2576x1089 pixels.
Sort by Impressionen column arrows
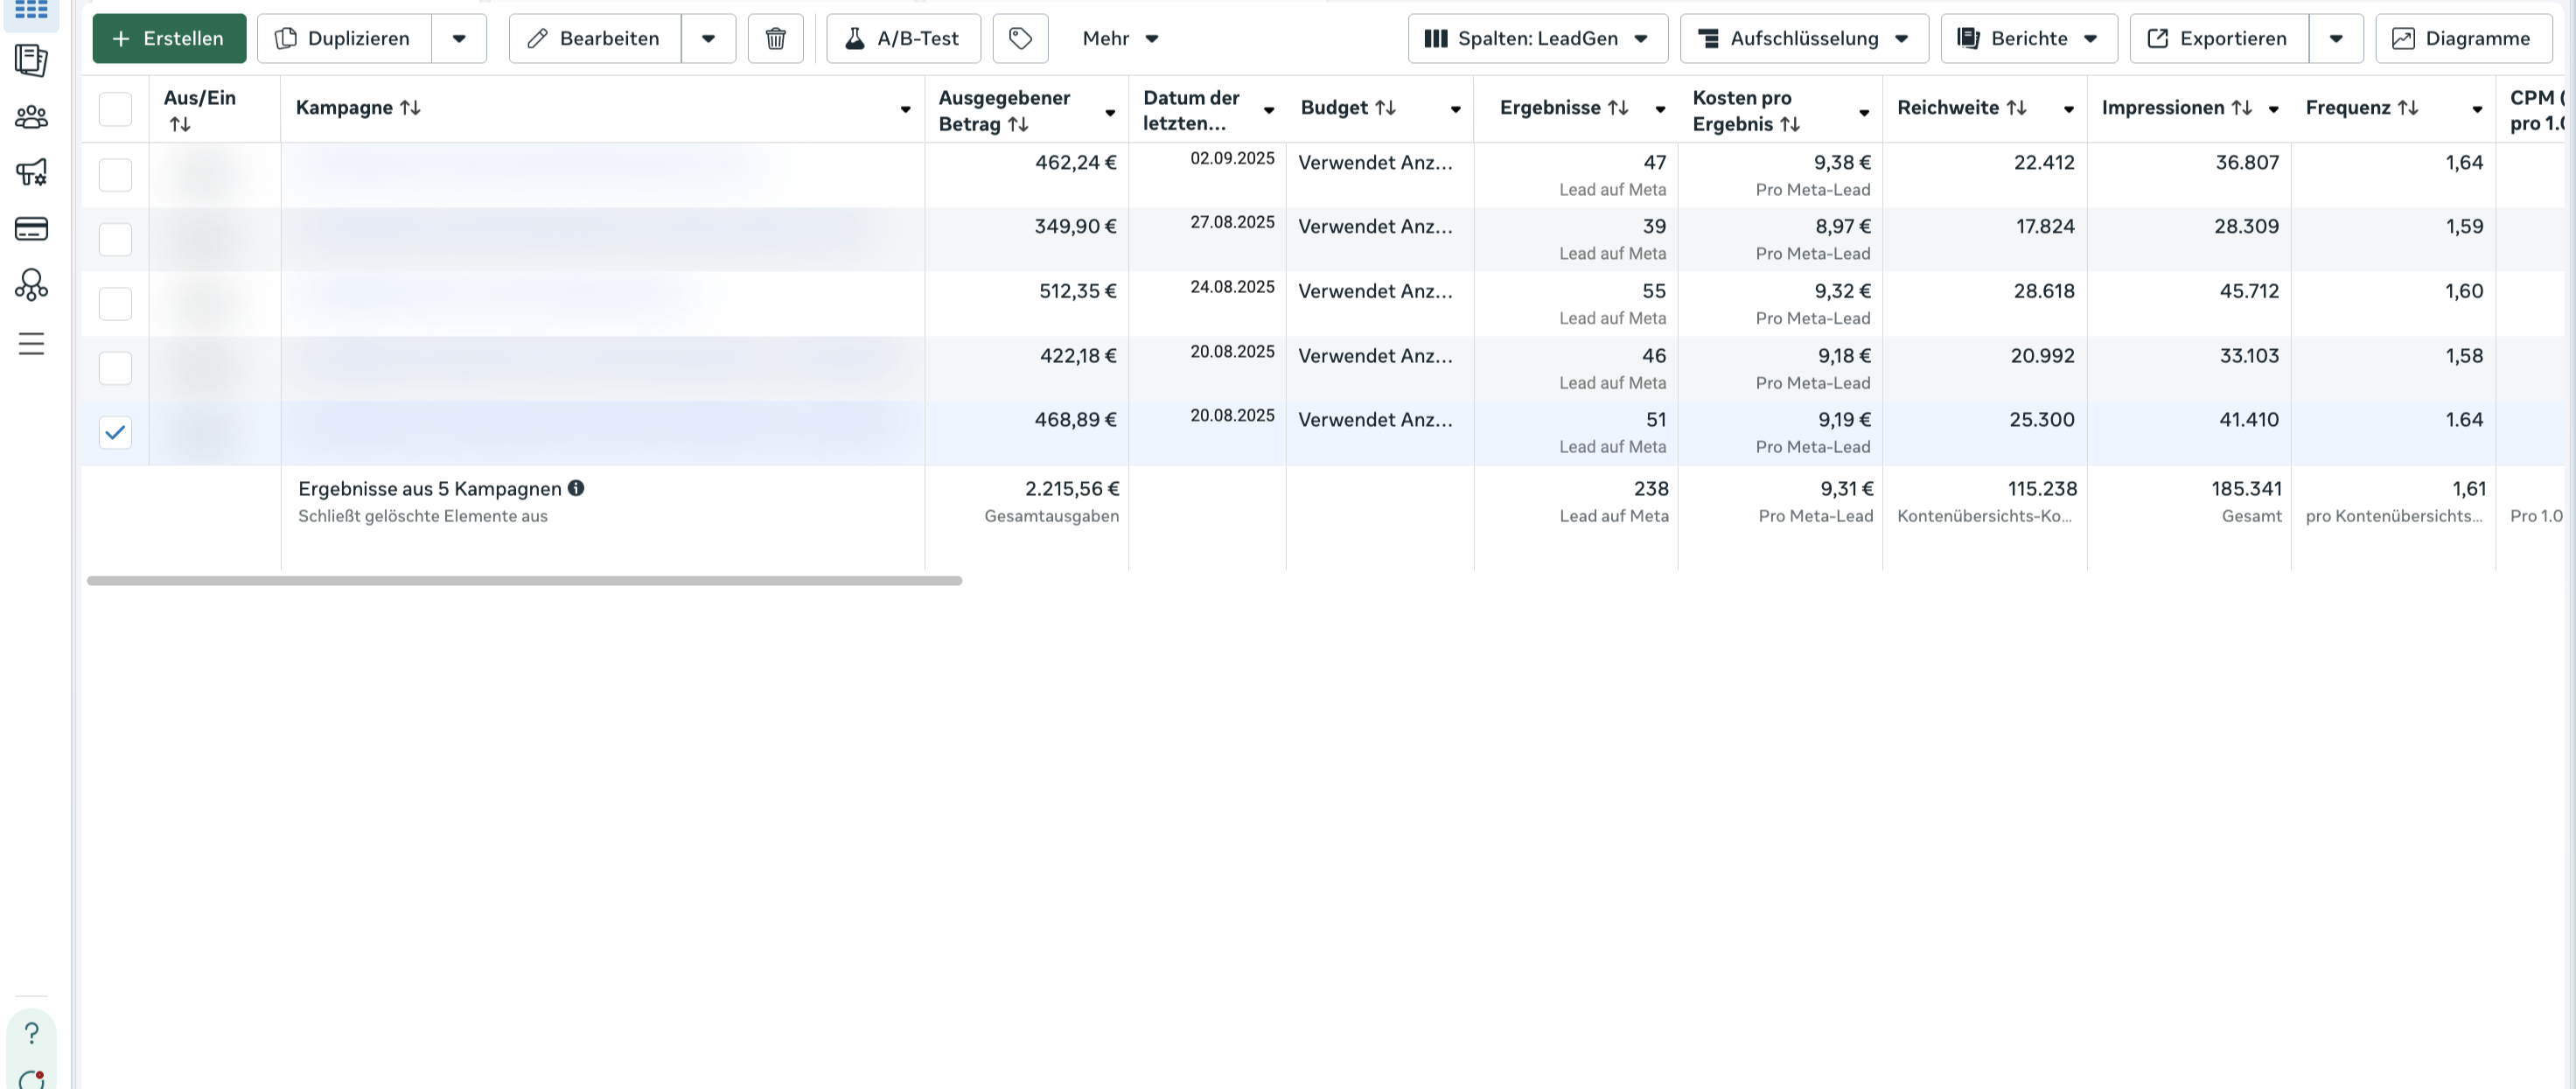(x=2242, y=107)
